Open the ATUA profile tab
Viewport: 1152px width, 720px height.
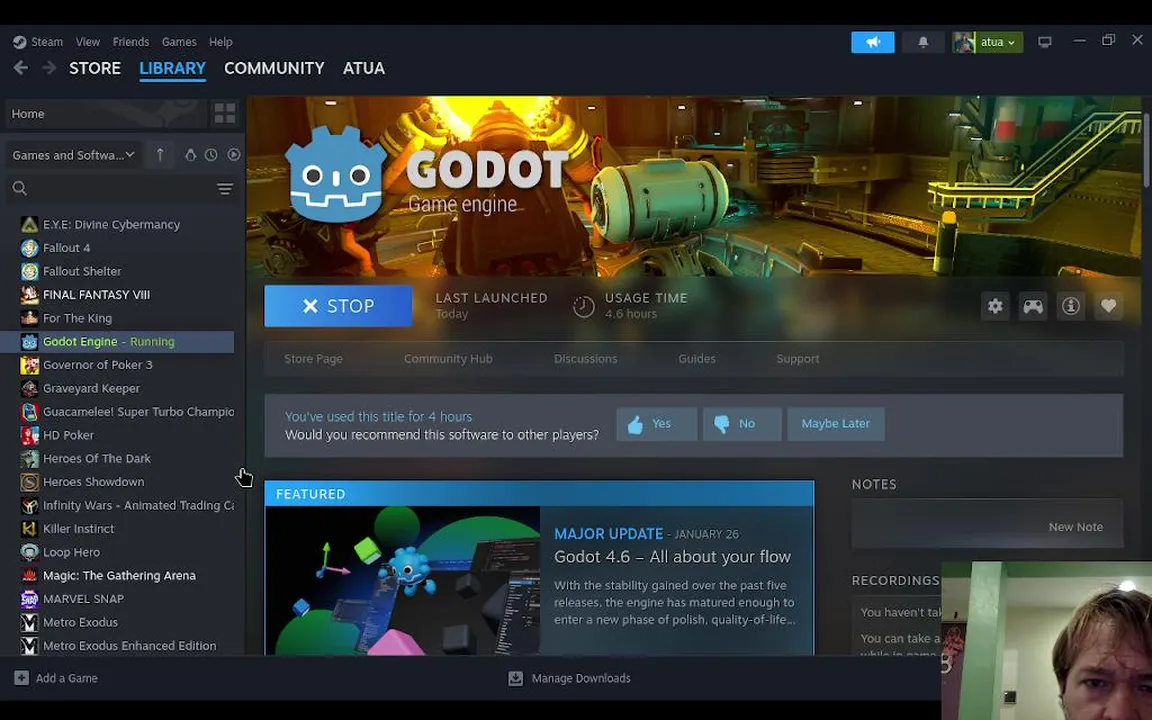pyautogui.click(x=364, y=68)
